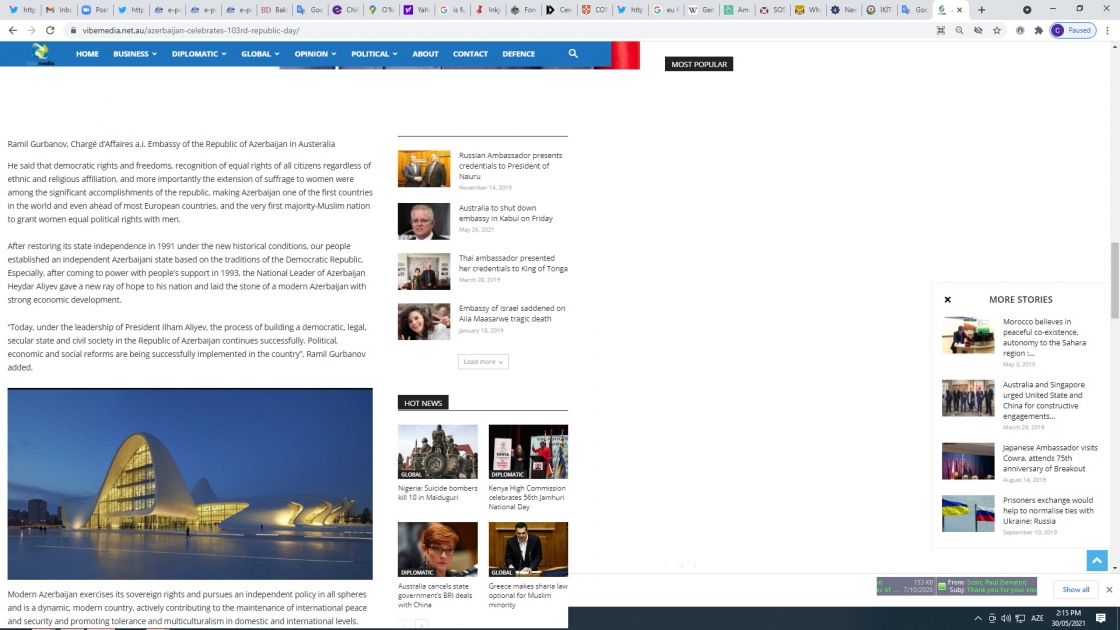Click the browser reload page icon
This screenshot has width=1120, height=630.
(x=50, y=31)
